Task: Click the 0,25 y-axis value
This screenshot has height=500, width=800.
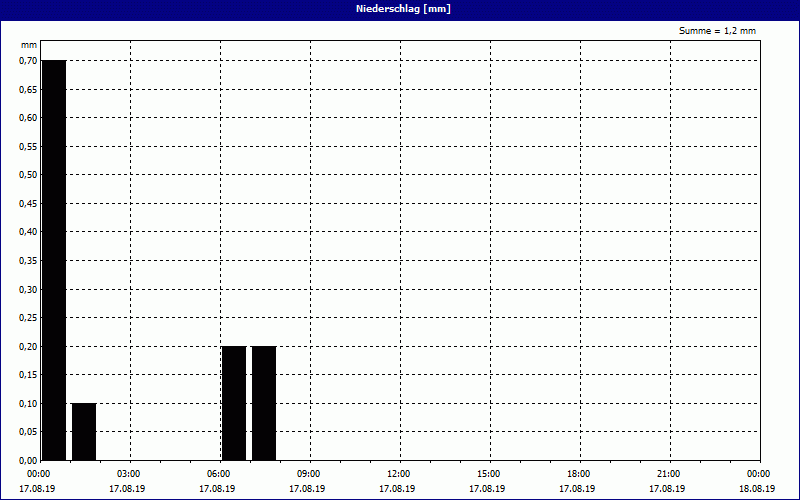Action: (29, 318)
